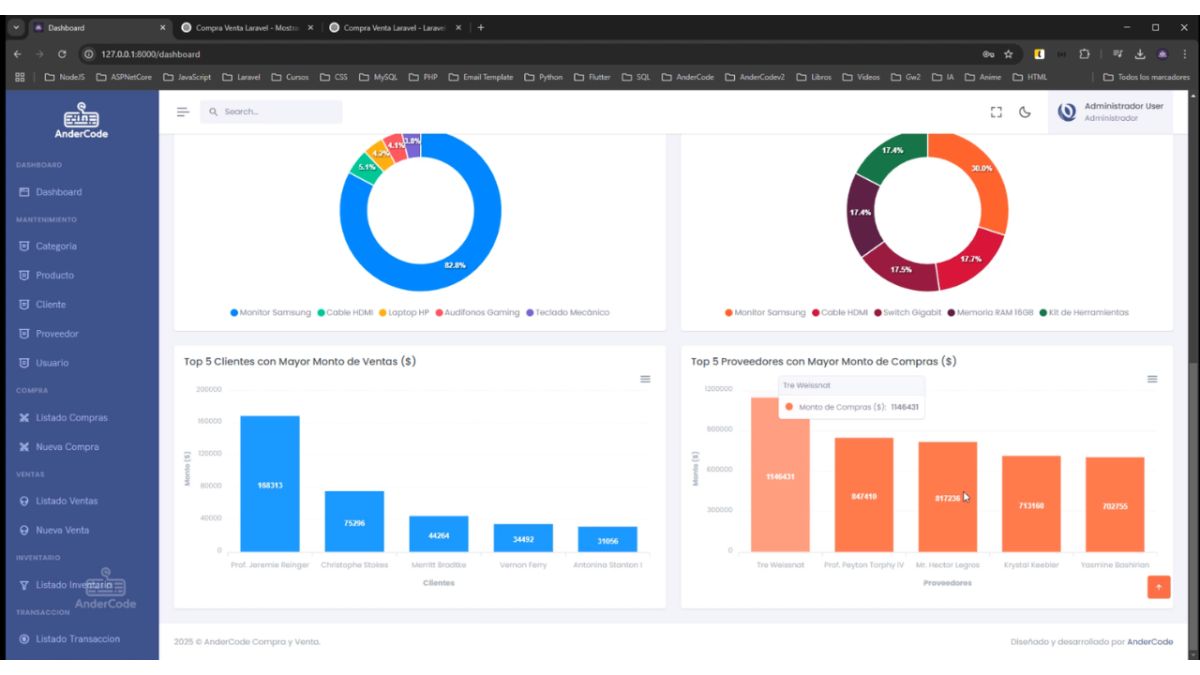
Task: Click the hamburger sidebar toggle icon
Action: pyautogui.click(x=183, y=112)
